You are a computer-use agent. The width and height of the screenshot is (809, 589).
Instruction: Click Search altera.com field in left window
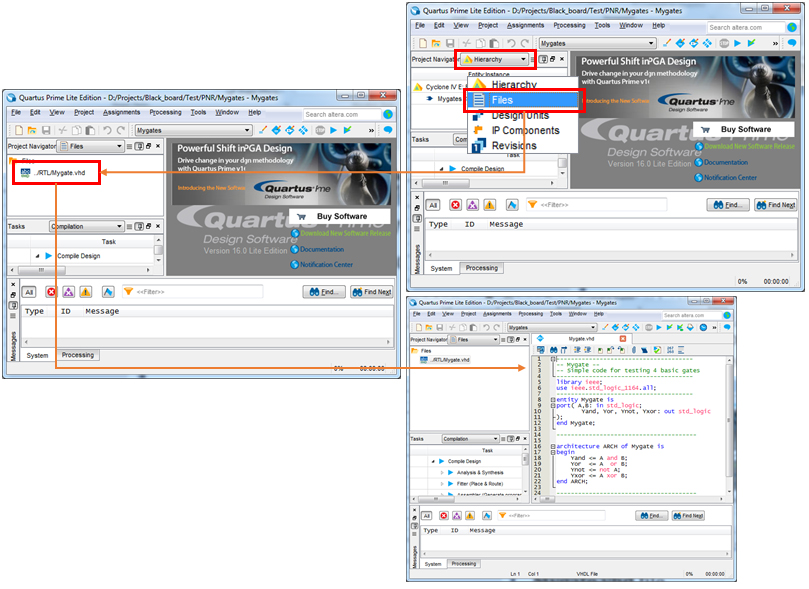(342, 114)
